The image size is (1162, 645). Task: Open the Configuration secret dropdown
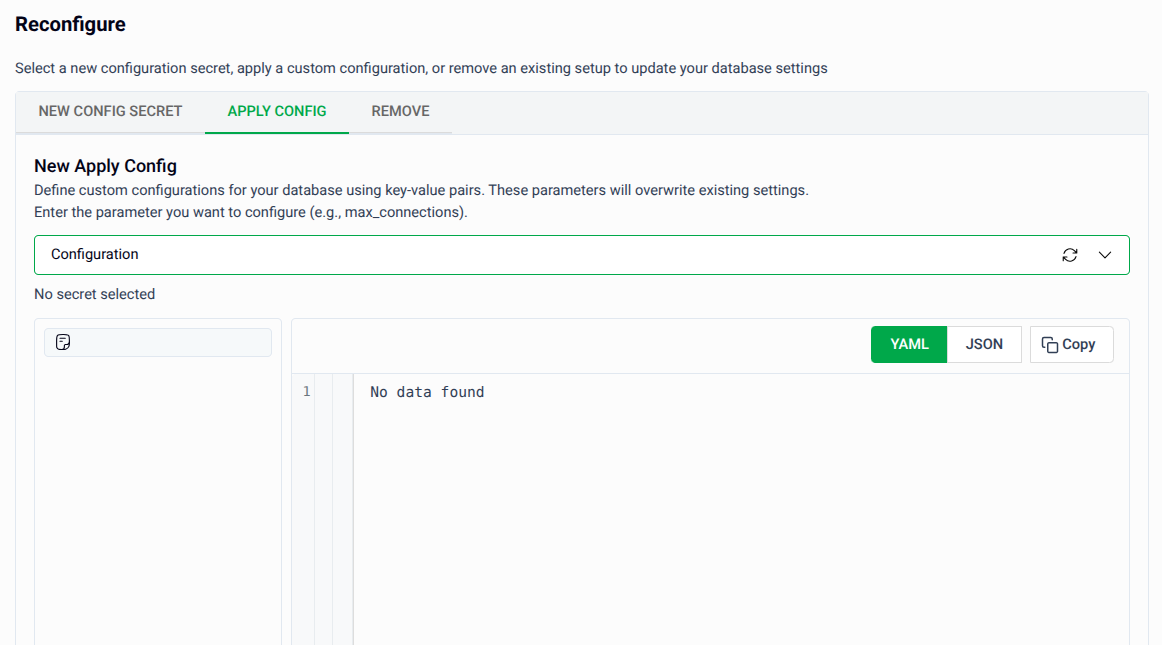tap(582, 255)
